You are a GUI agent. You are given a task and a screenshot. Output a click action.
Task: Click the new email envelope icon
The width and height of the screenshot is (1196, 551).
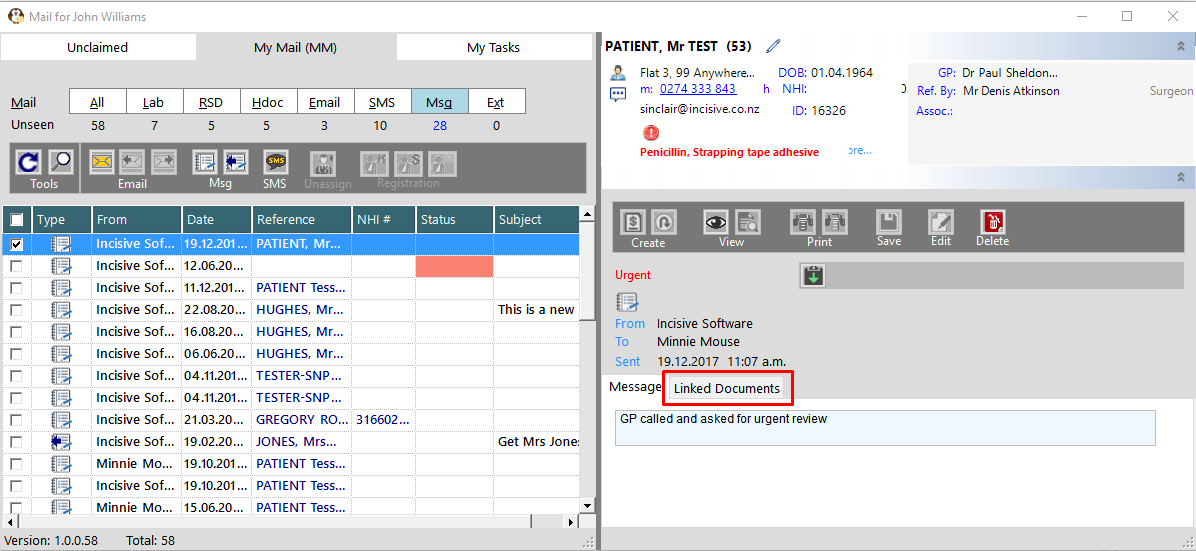click(x=101, y=163)
